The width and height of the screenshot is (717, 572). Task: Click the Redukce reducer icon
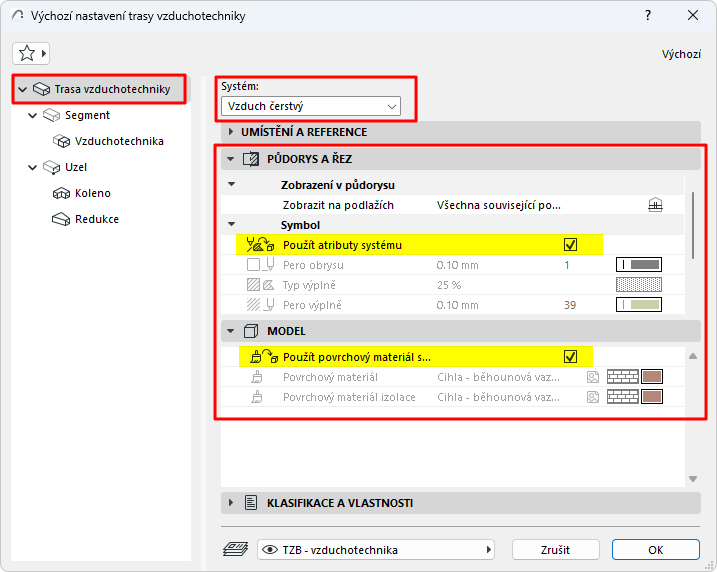click(x=61, y=219)
